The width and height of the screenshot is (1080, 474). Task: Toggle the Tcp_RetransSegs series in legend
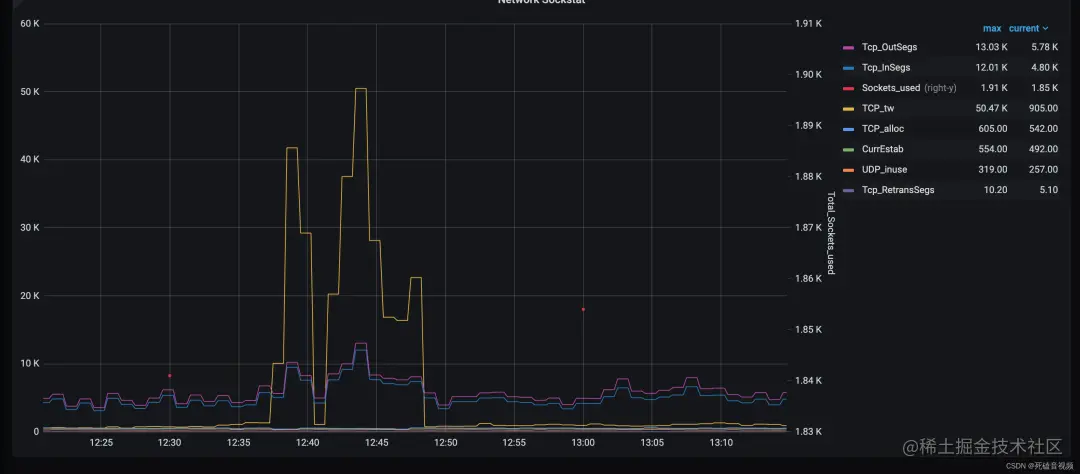898,189
